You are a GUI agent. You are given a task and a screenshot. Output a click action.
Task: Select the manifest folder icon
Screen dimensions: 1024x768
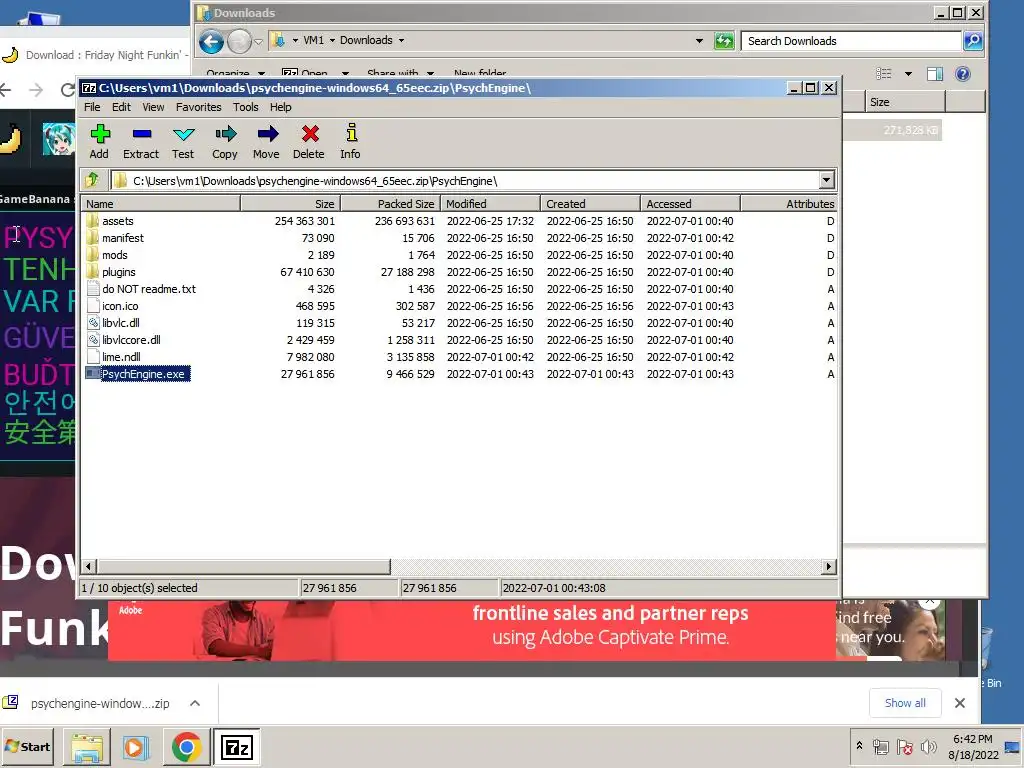[93, 238]
